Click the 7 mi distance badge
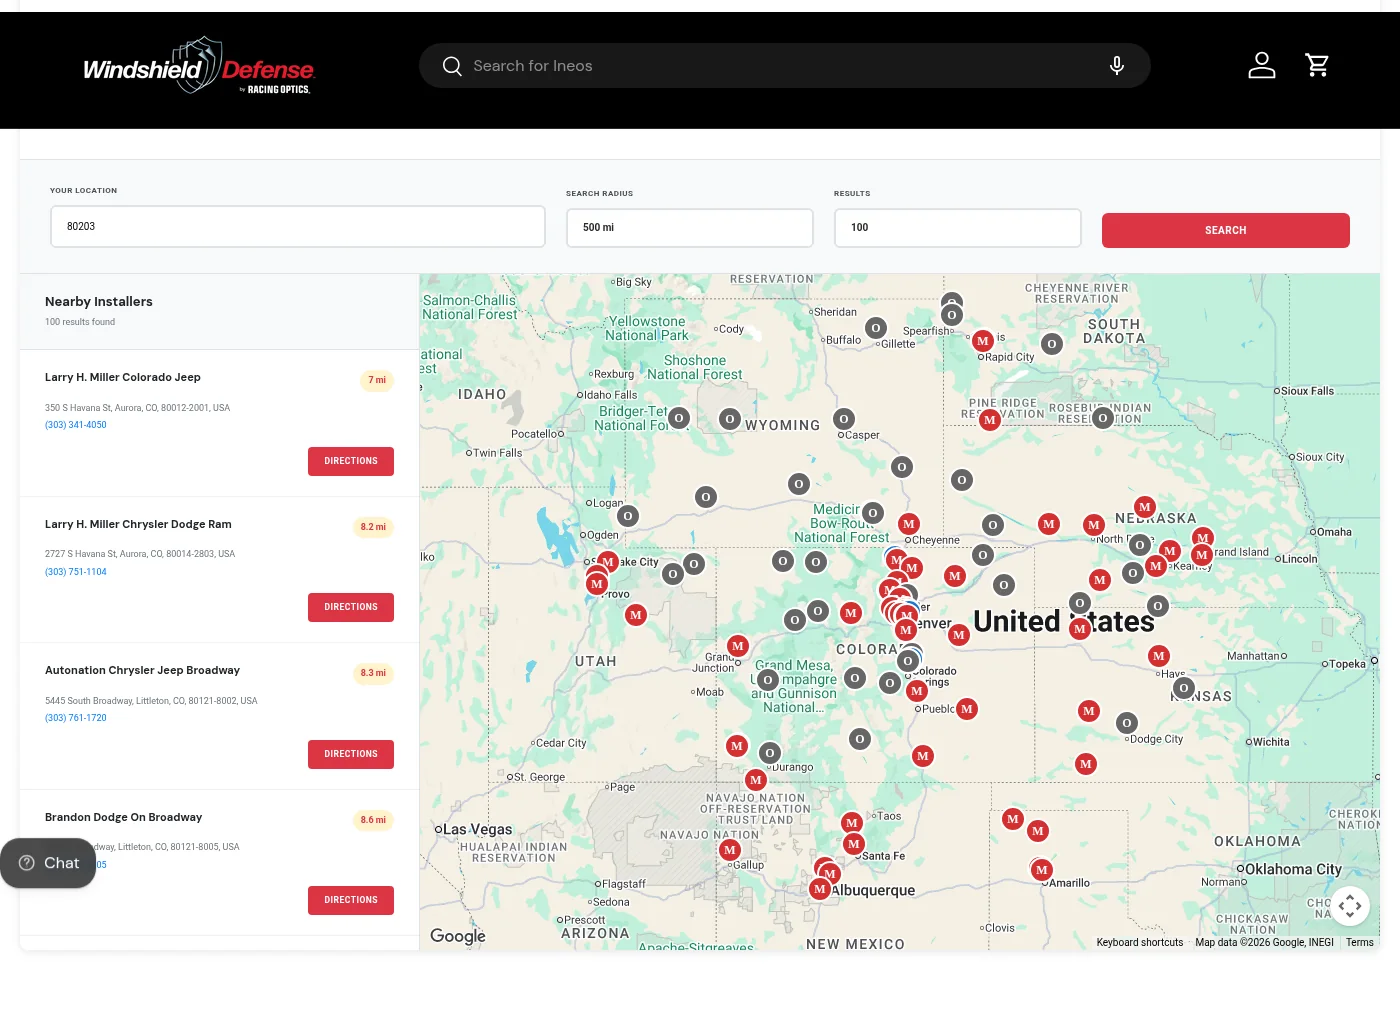1400x1014 pixels. pos(377,380)
